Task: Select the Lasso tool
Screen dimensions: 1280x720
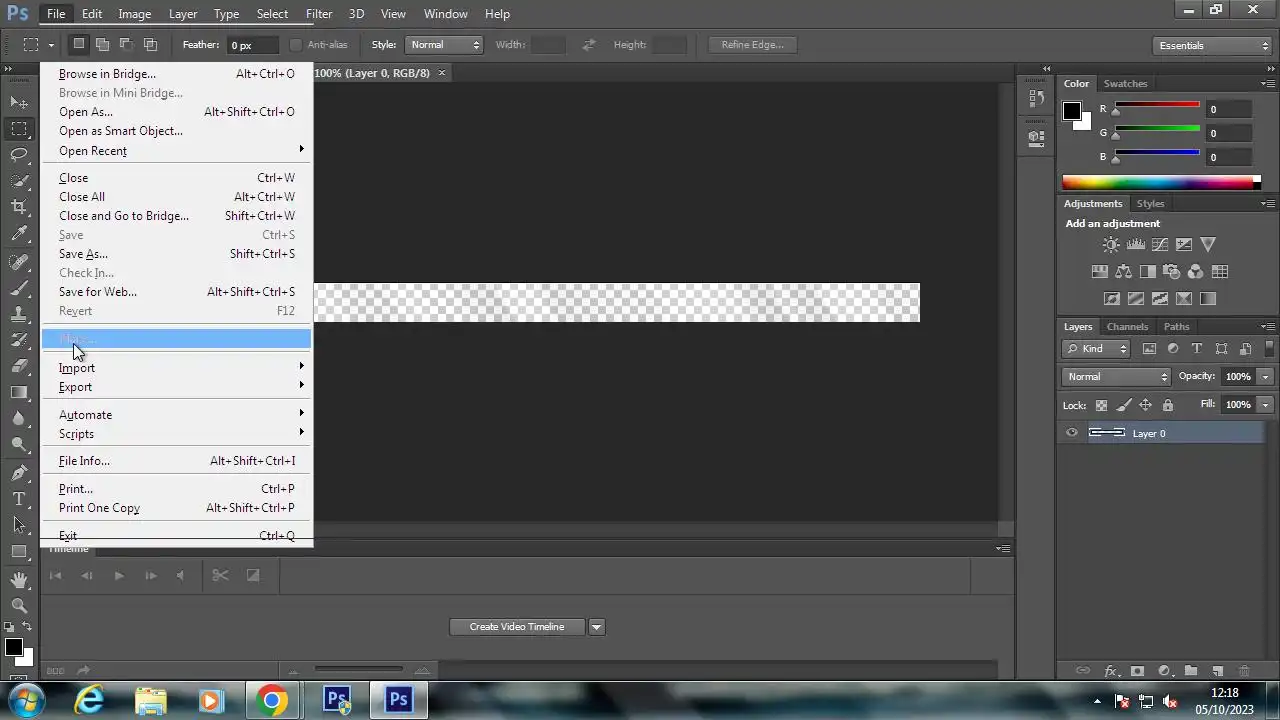Action: tap(19, 154)
